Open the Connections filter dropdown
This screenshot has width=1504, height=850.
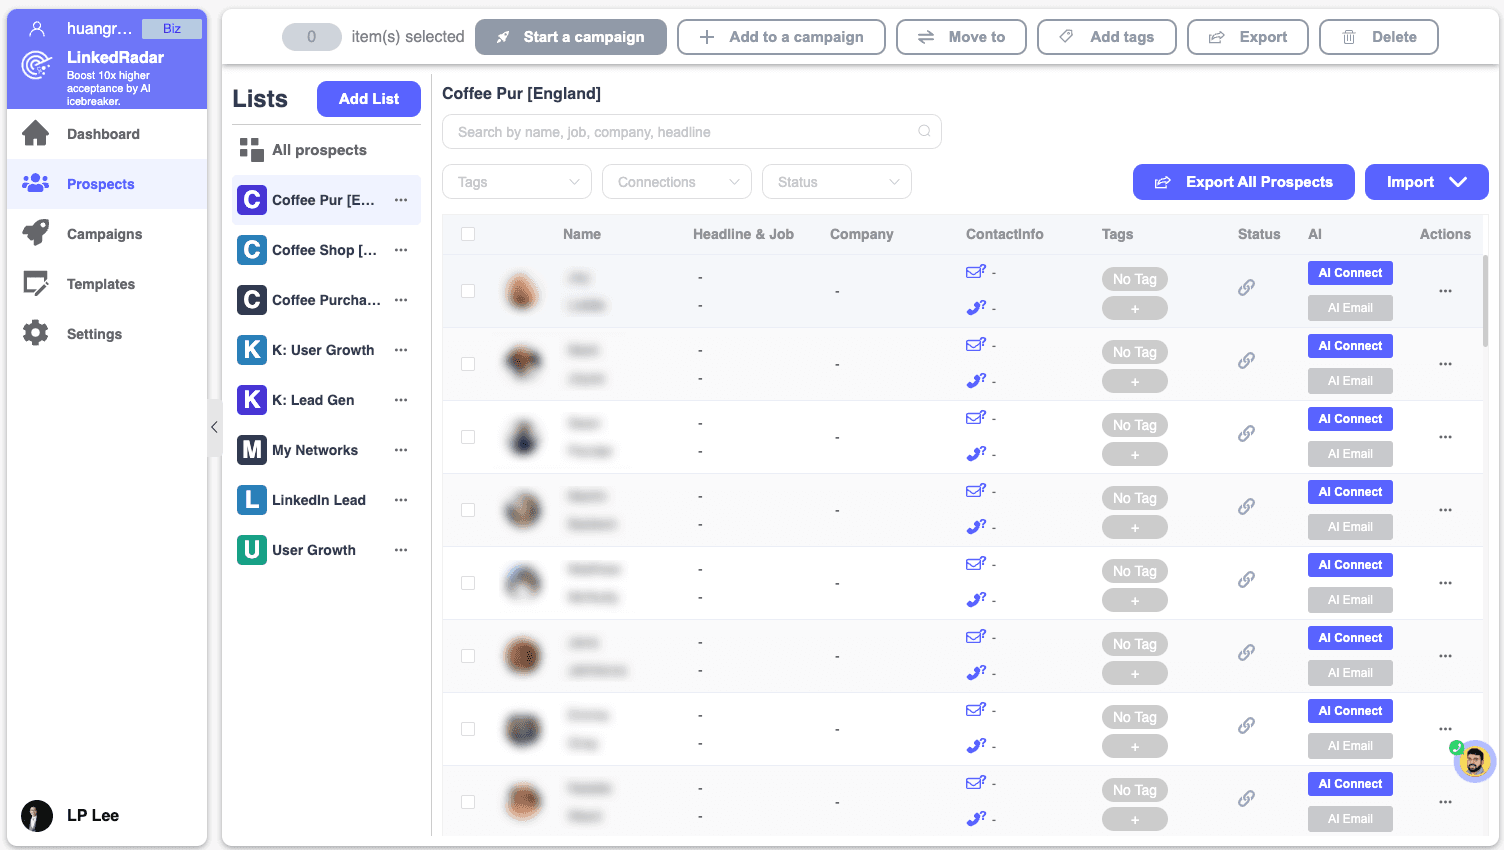[x=677, y=182]
